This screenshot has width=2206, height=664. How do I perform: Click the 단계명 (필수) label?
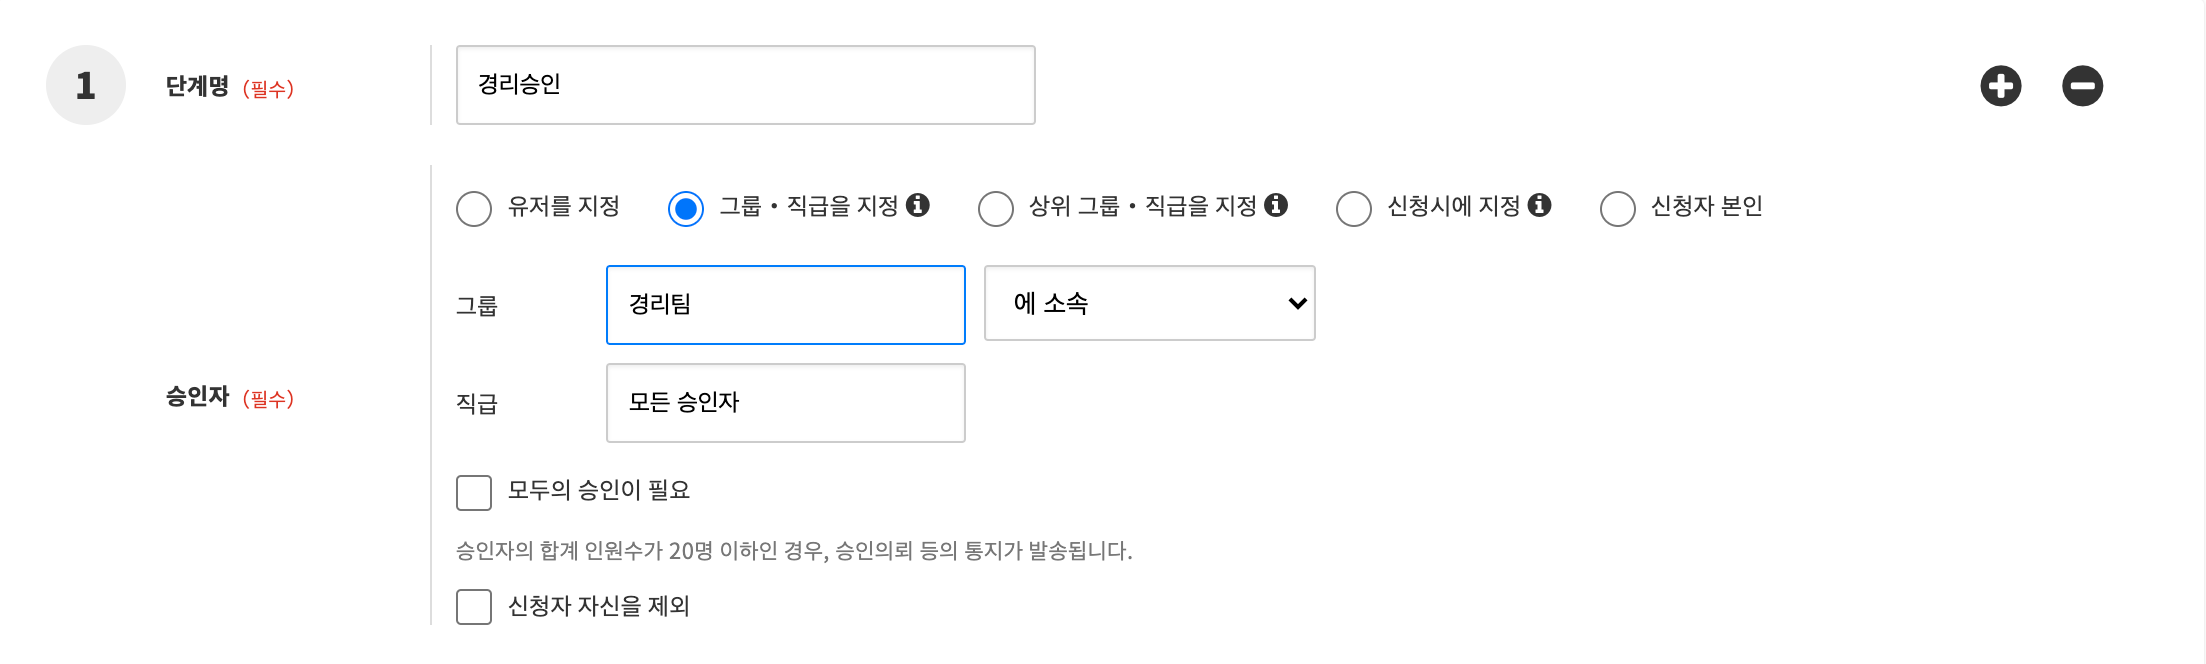[229, 87]
